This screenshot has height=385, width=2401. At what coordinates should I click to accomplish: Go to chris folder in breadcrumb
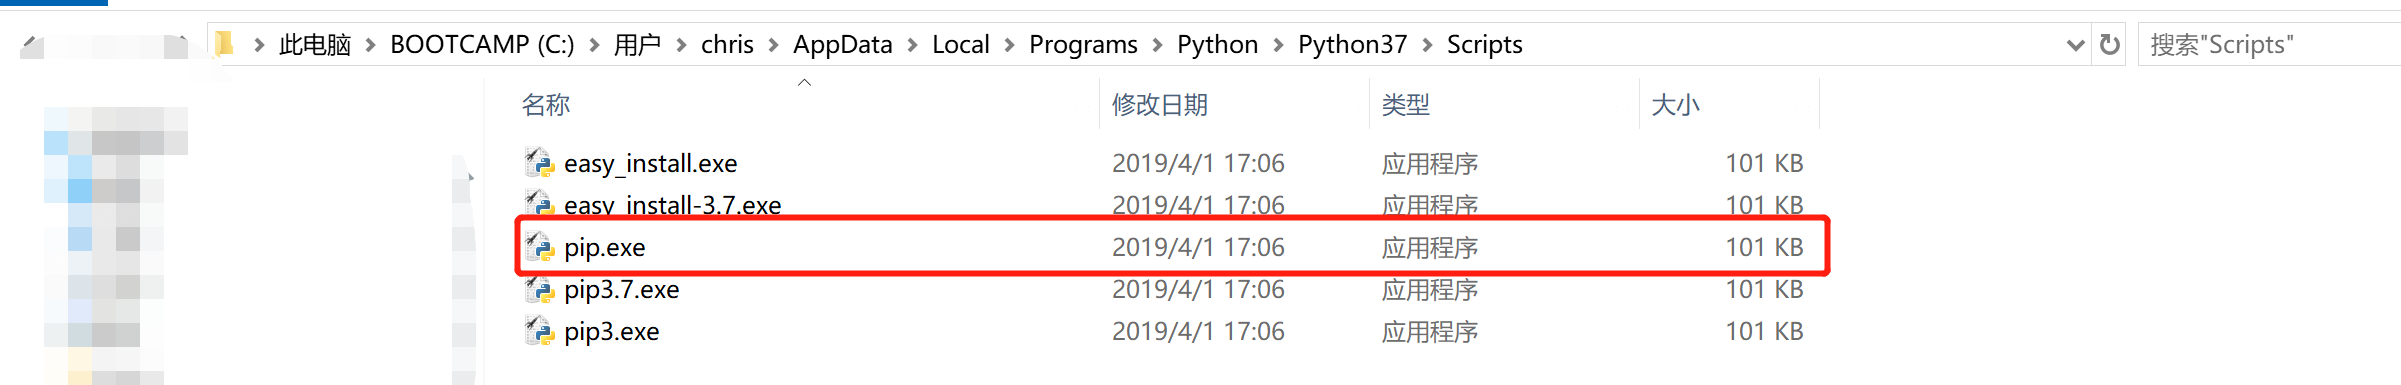coord(727,45)
